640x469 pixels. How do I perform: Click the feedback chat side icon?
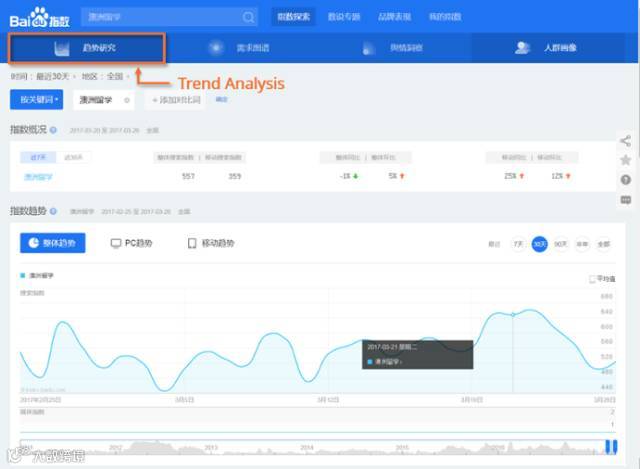coord(626,200)
